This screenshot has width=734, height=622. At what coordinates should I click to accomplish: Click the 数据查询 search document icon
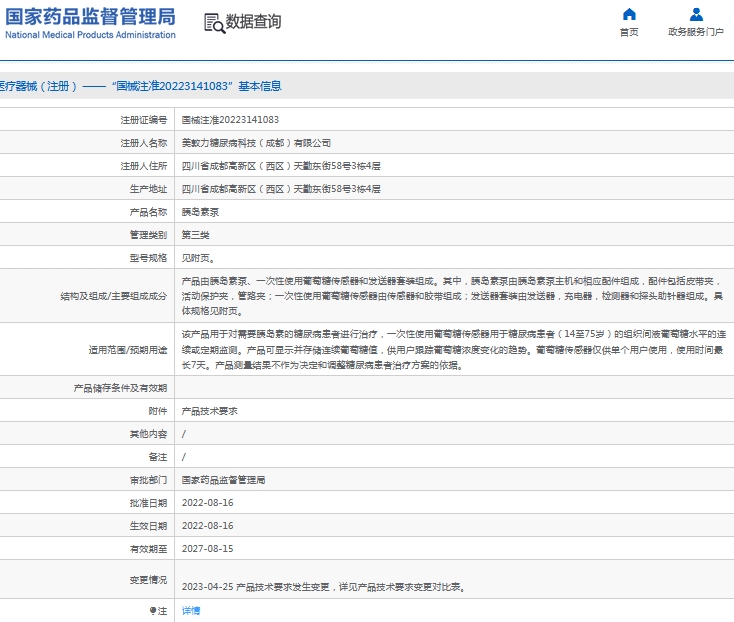click(214, 23)
